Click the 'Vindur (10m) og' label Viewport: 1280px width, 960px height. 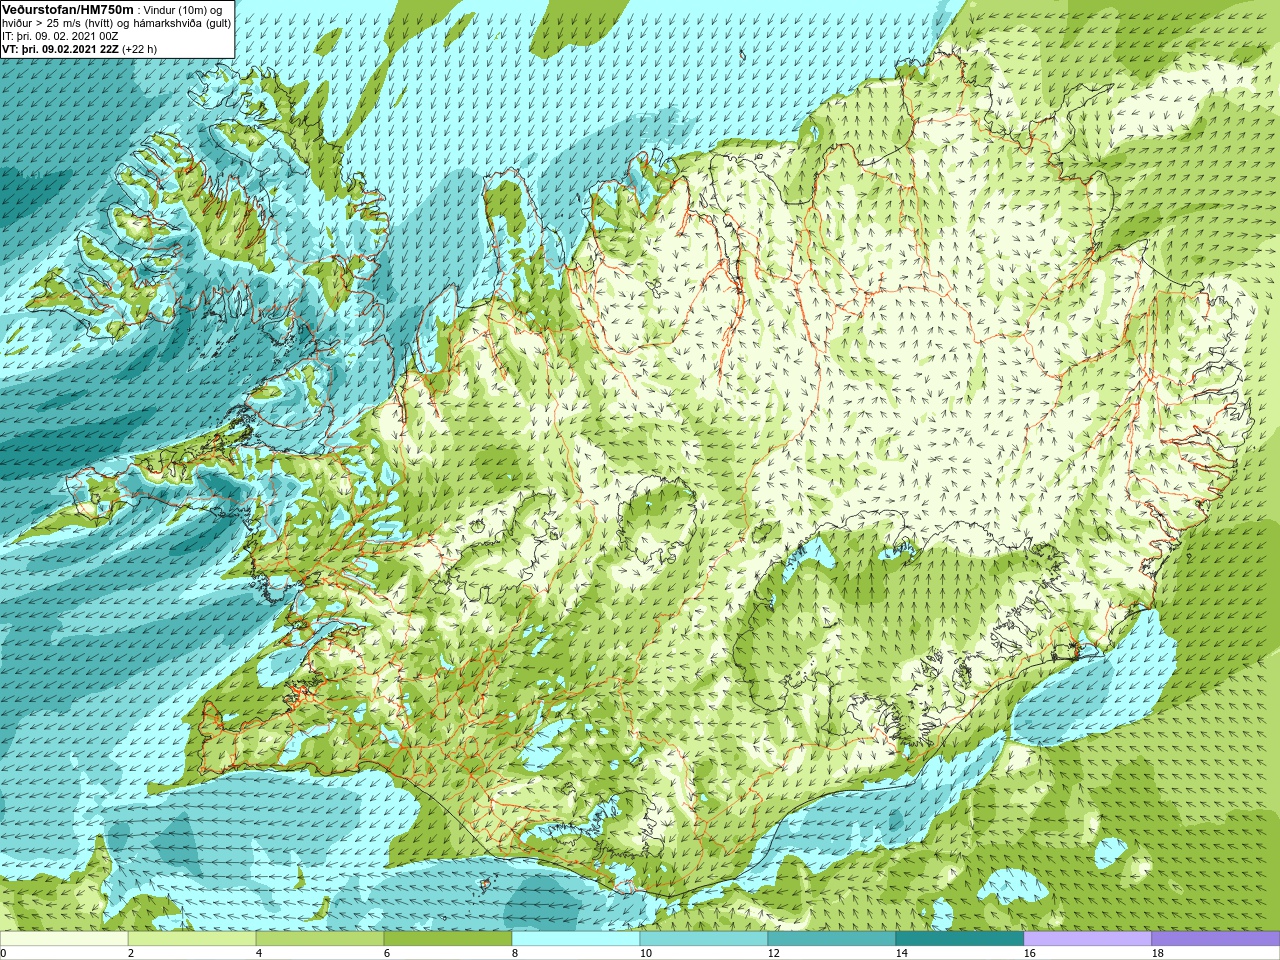coord(184,9)
